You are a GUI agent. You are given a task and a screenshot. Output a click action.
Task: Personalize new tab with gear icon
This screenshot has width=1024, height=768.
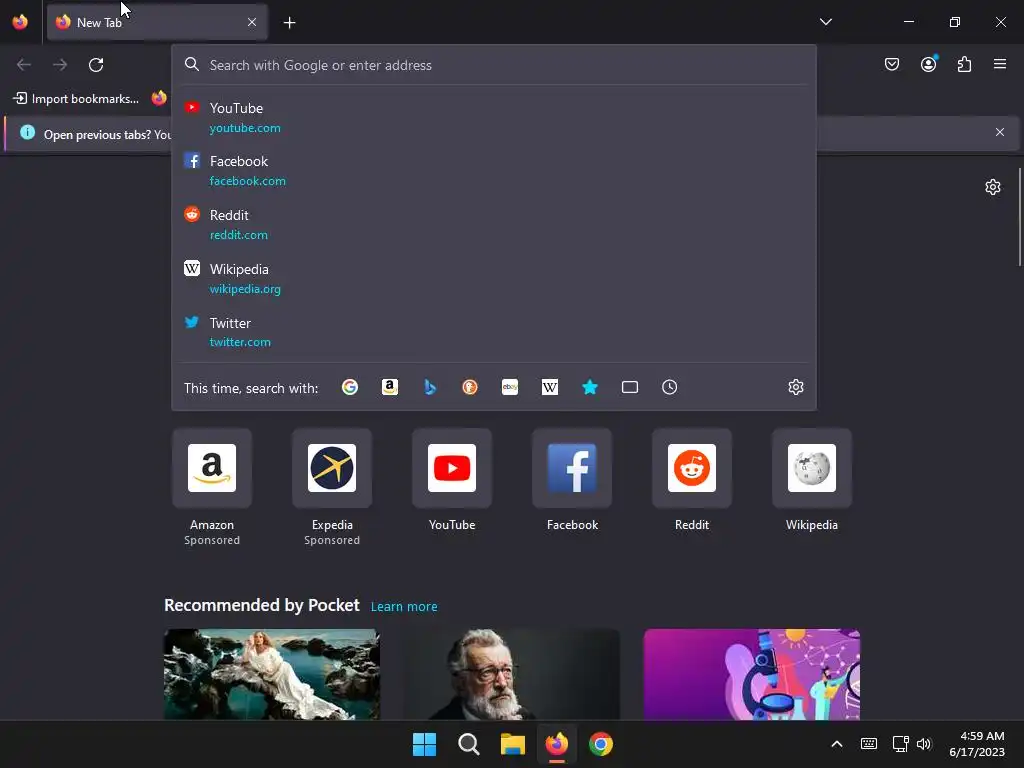click(993, 187)
